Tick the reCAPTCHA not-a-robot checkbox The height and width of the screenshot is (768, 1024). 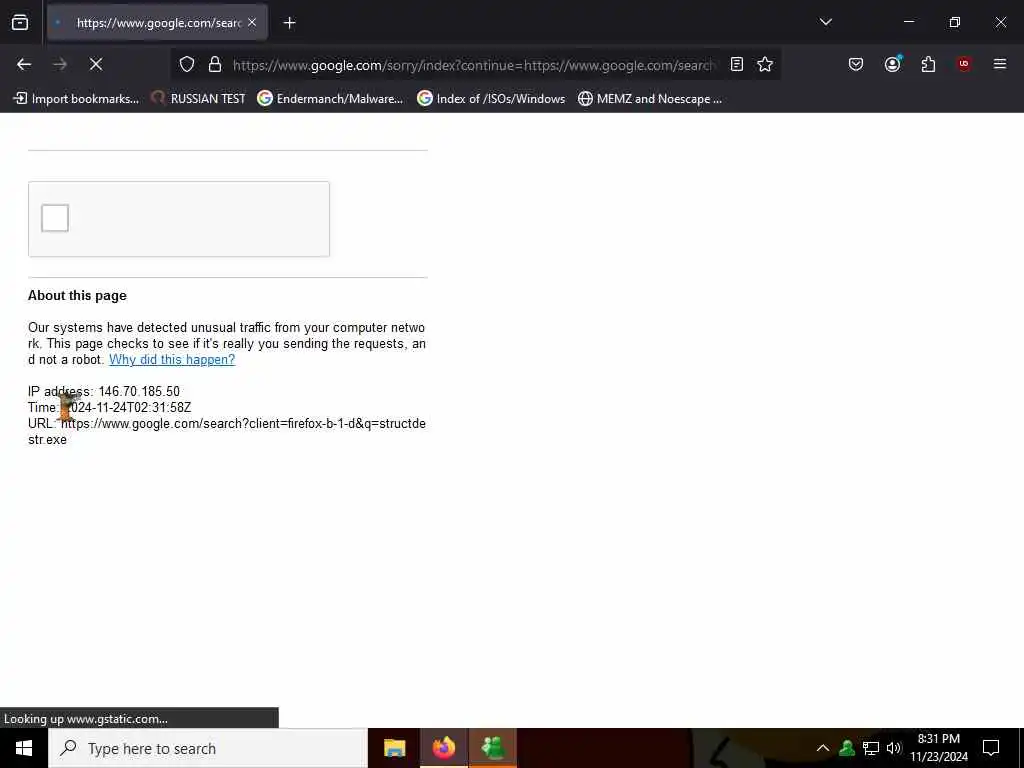point(55,218)
